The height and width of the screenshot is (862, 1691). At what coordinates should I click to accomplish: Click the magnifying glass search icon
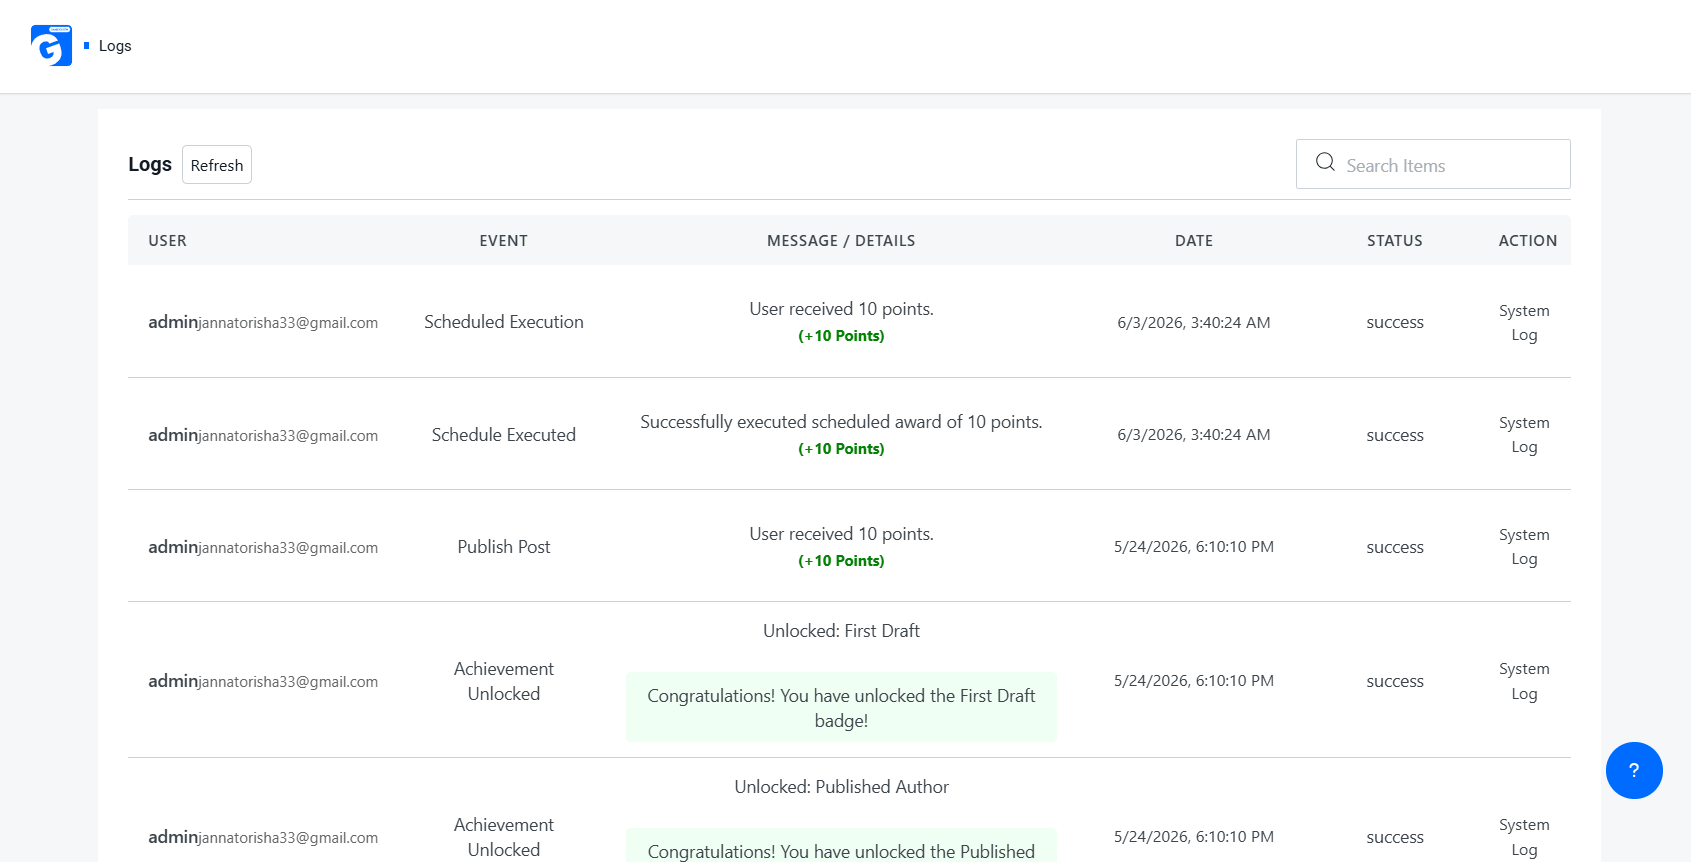(x=1325, y=162)
